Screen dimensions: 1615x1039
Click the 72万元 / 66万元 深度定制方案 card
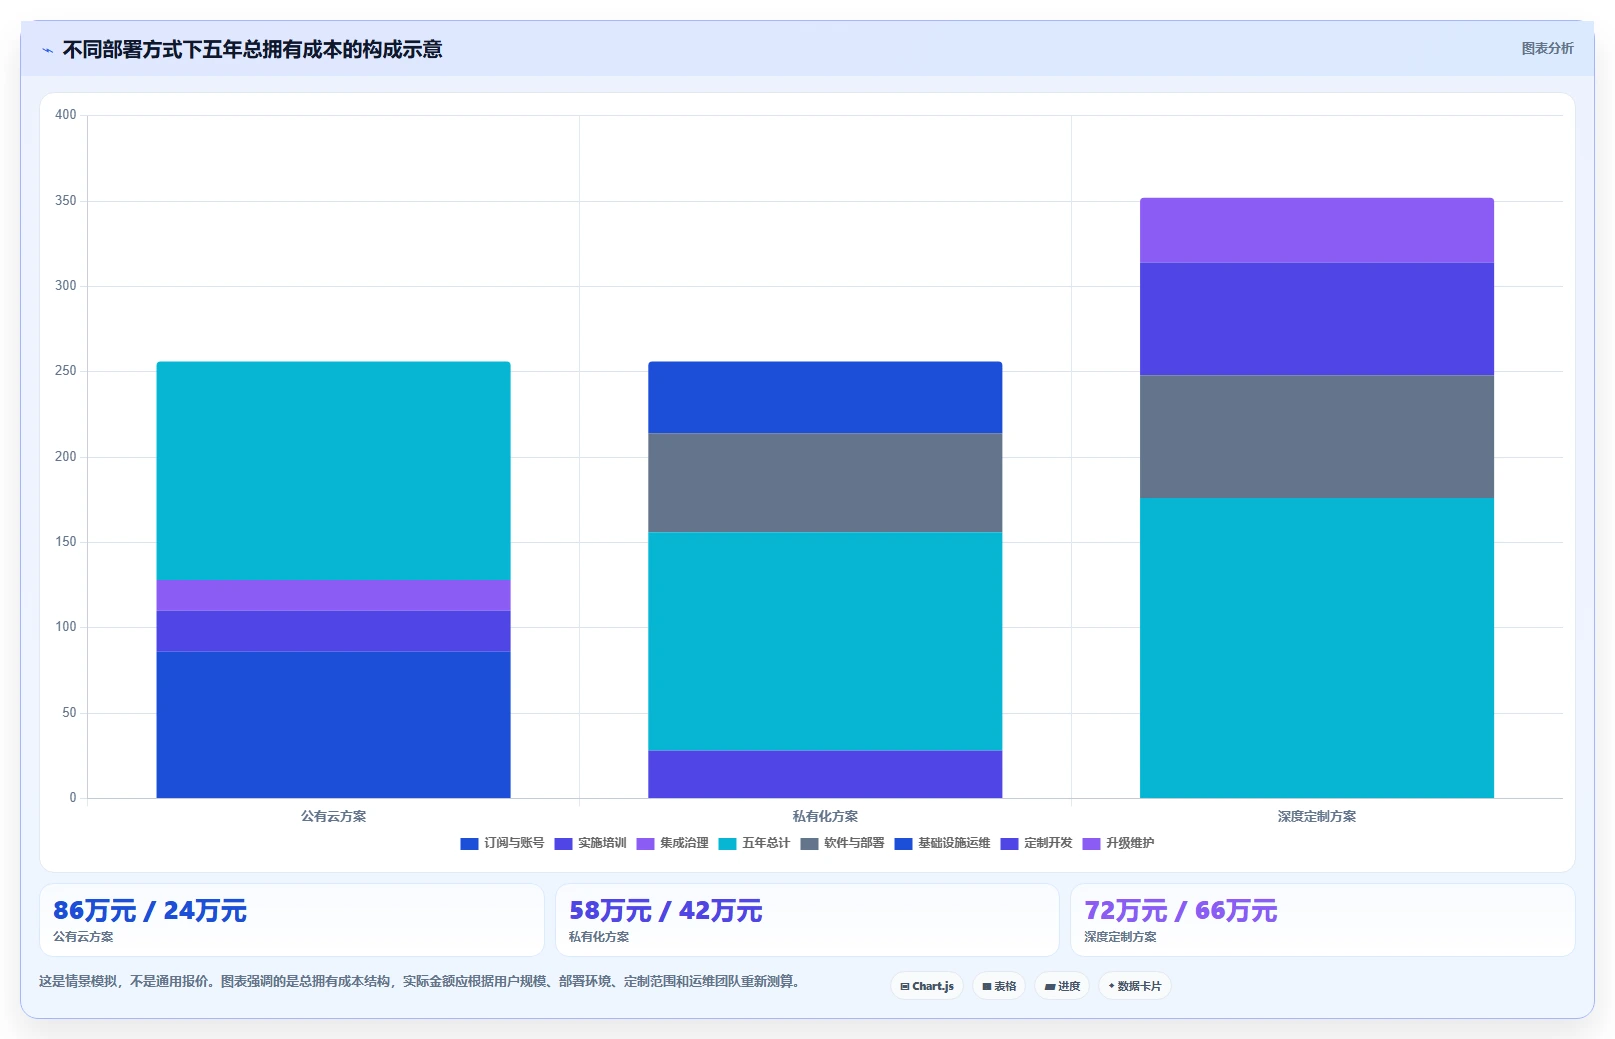1322,920
